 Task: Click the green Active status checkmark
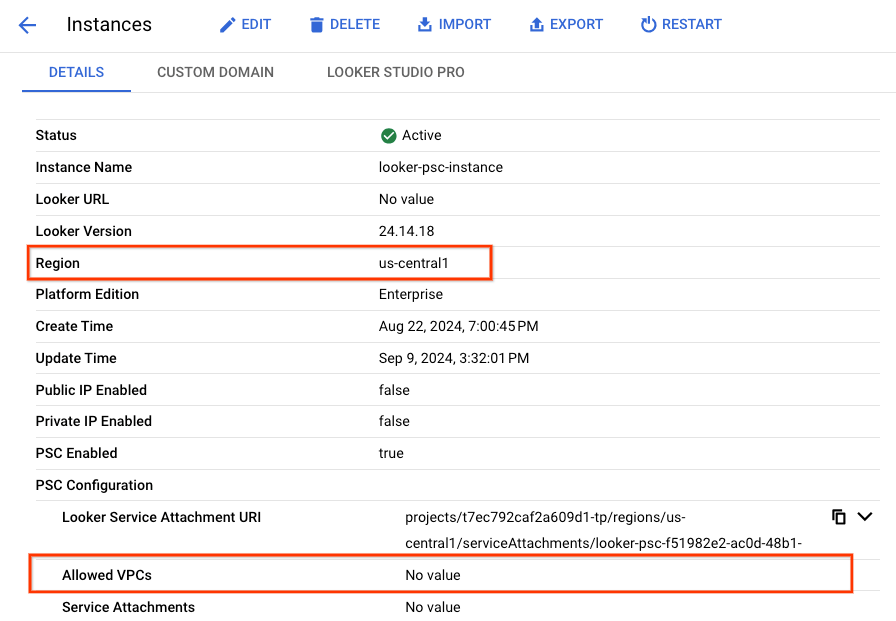click(388, 136)
